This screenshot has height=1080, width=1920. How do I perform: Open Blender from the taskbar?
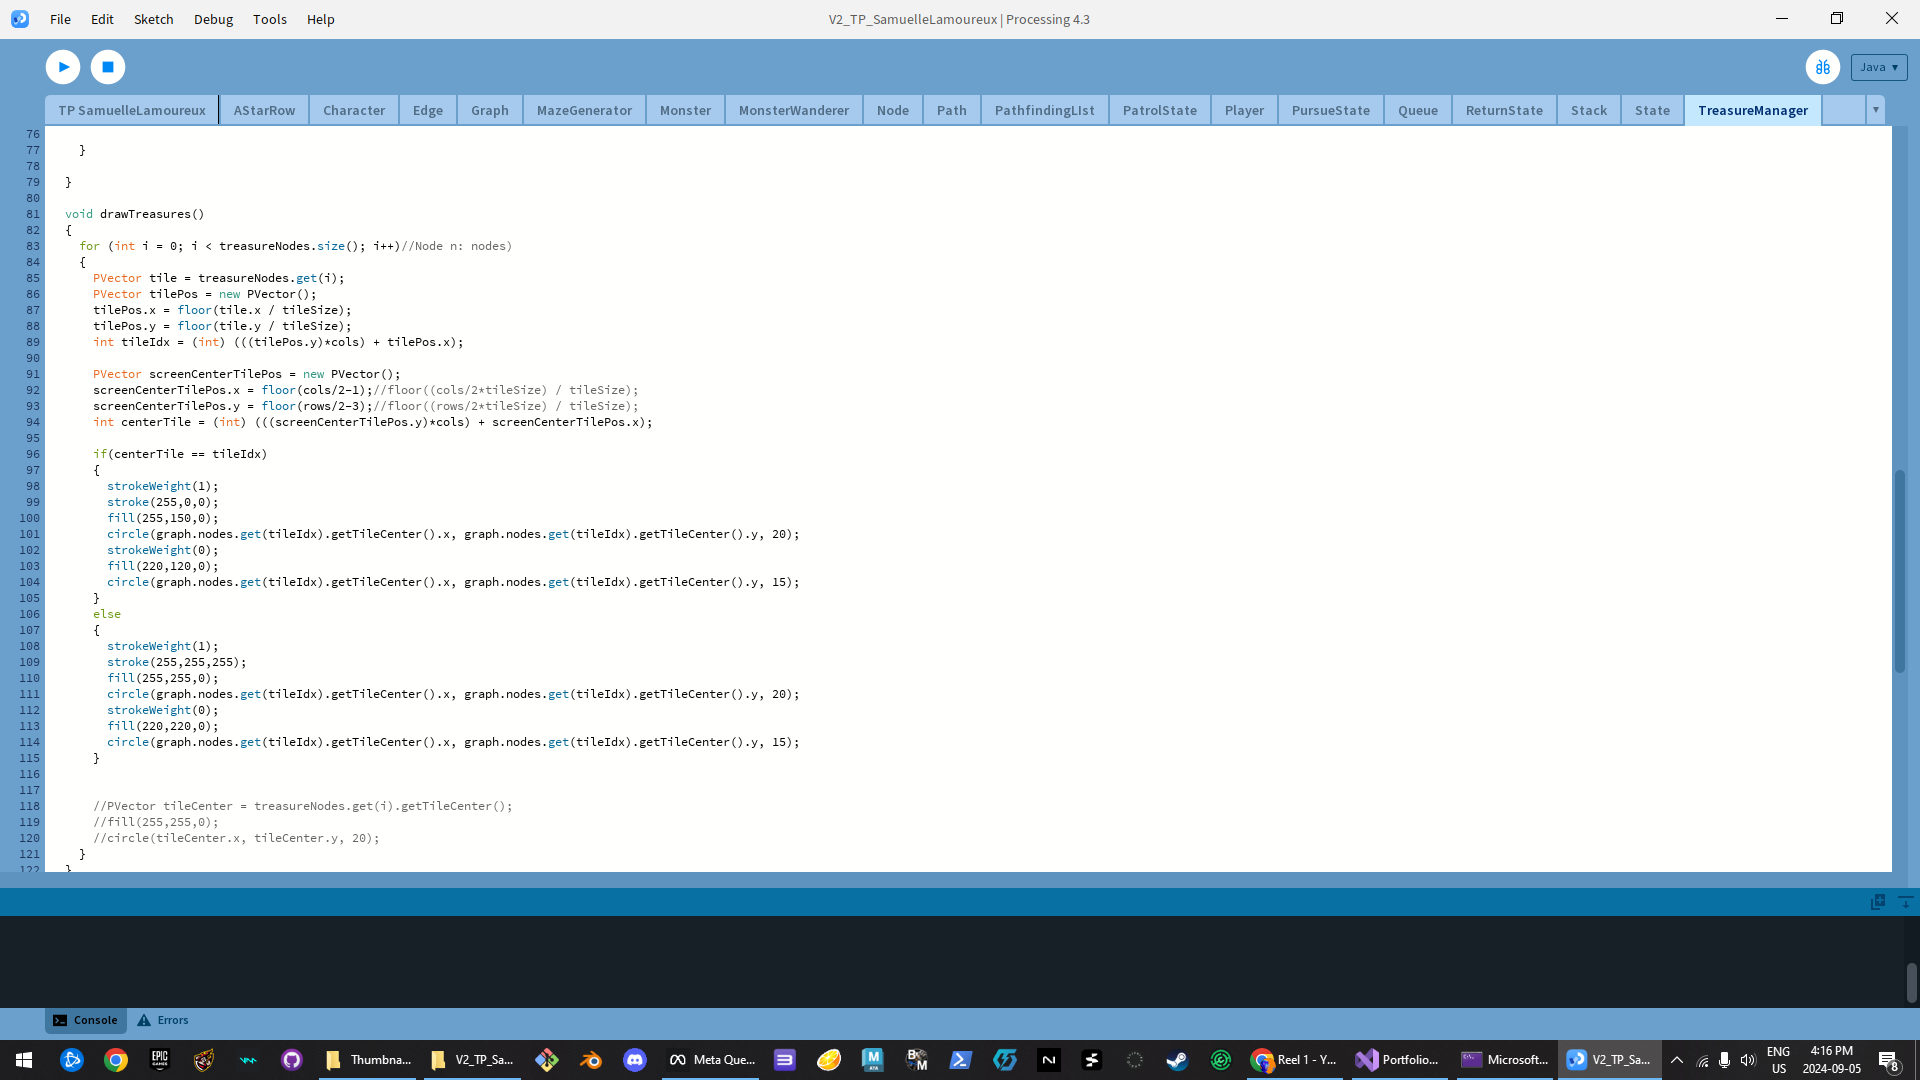tap(591, 1060)
